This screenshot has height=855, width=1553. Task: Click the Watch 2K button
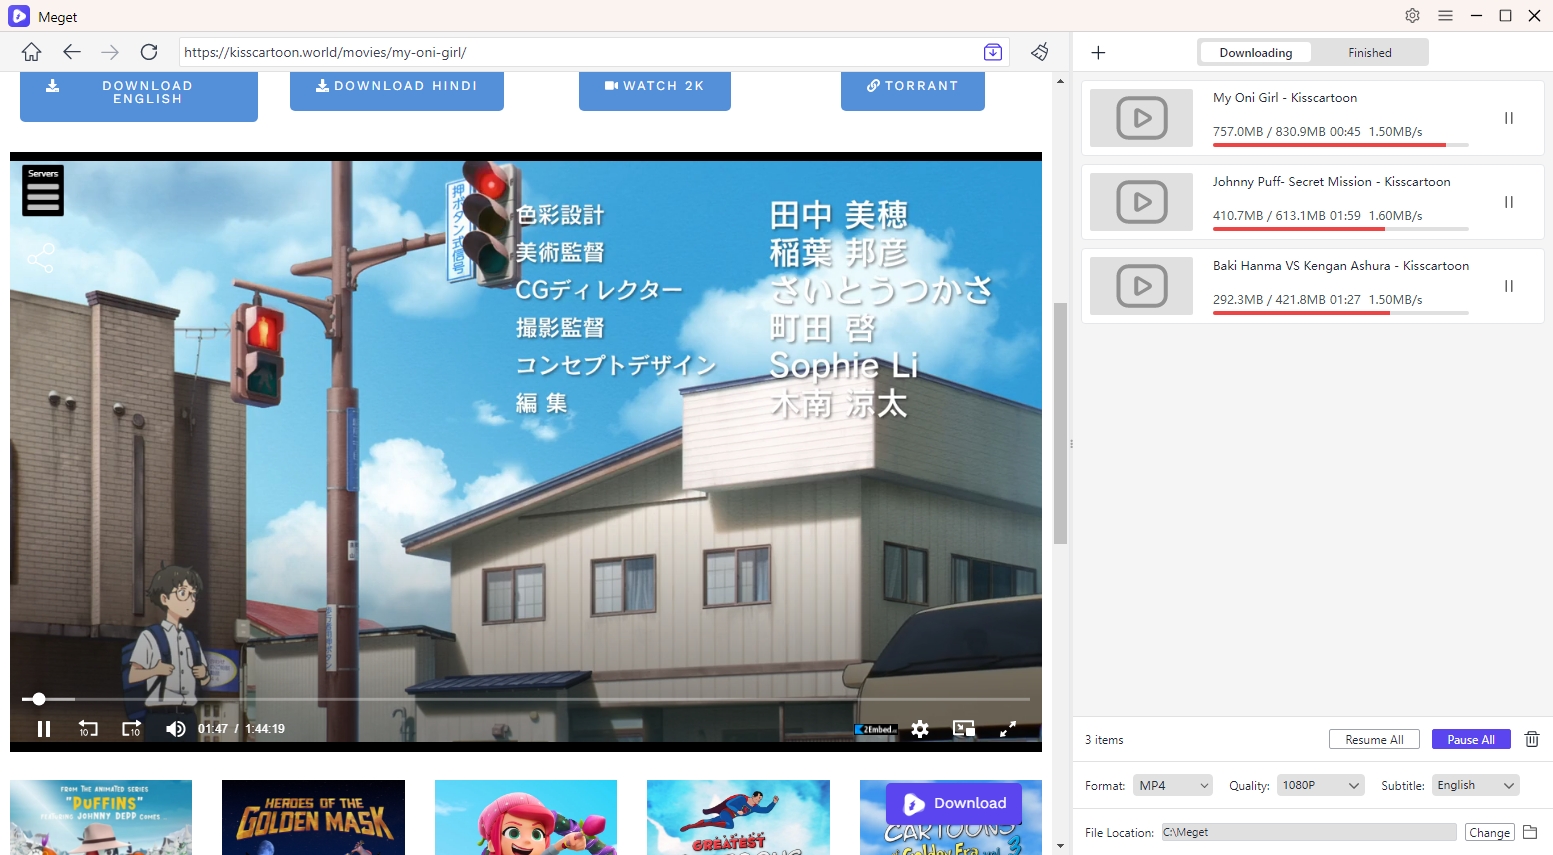[x=655, y=89]
